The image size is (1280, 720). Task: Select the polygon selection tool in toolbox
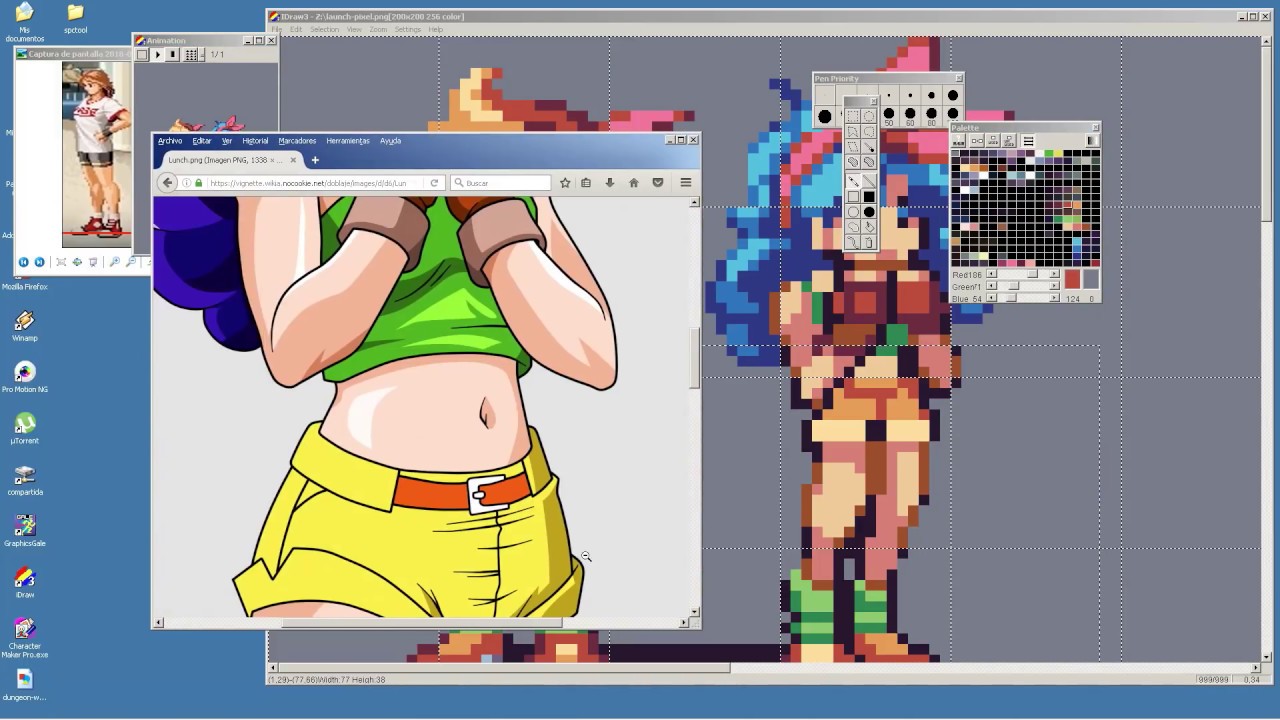(853, 132)
